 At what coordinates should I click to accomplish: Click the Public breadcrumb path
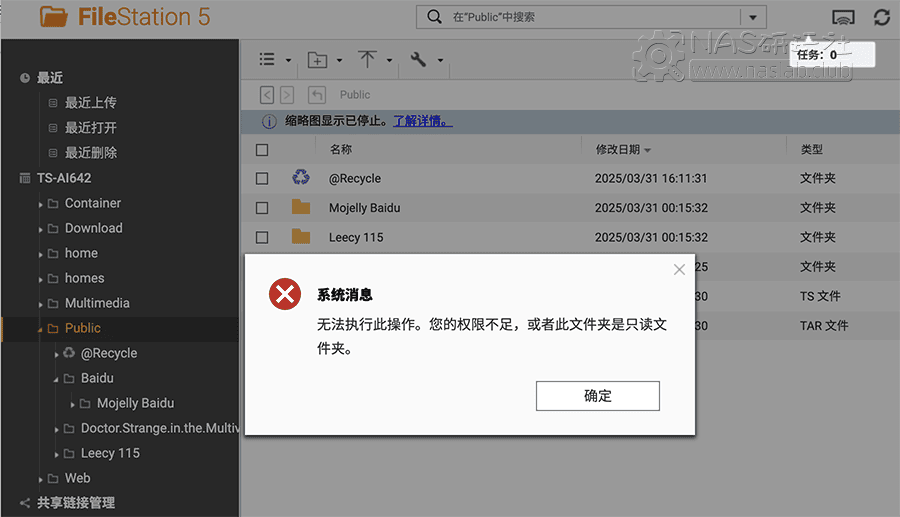pyautogui.click(x=355, y=95)
